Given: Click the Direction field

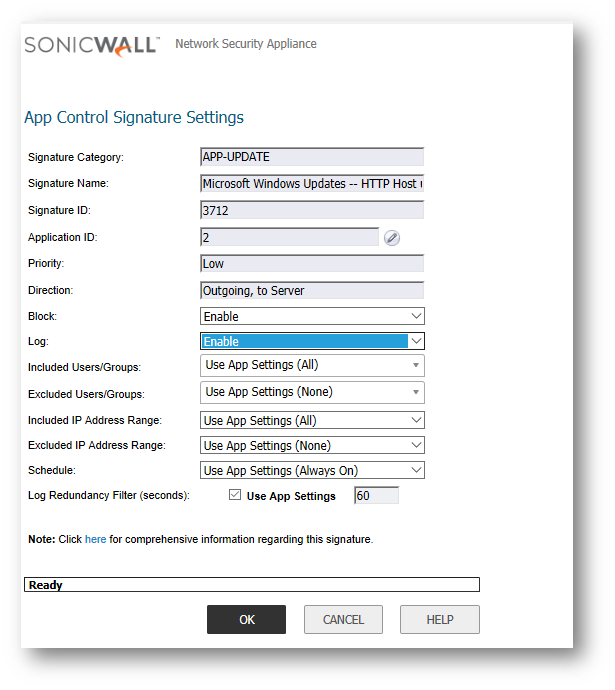Looking at the screenshot, I should click(312, 290).
